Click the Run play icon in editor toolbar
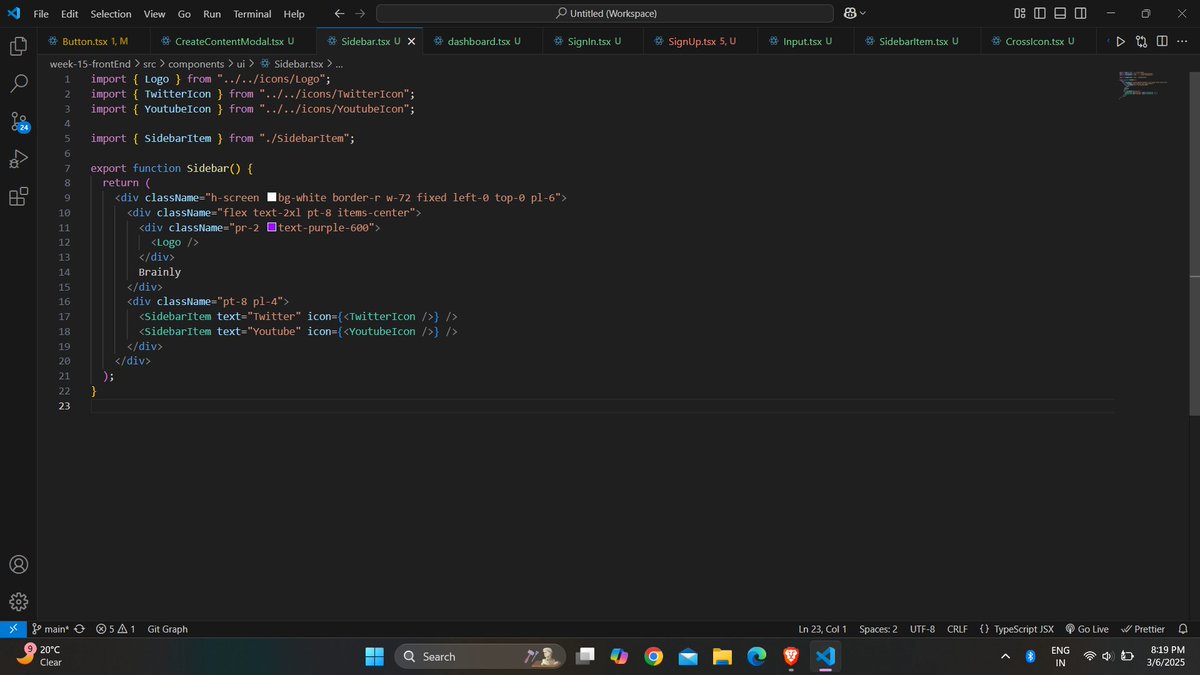Viewport: 1200px width, 675px height. click(1120, 41)
